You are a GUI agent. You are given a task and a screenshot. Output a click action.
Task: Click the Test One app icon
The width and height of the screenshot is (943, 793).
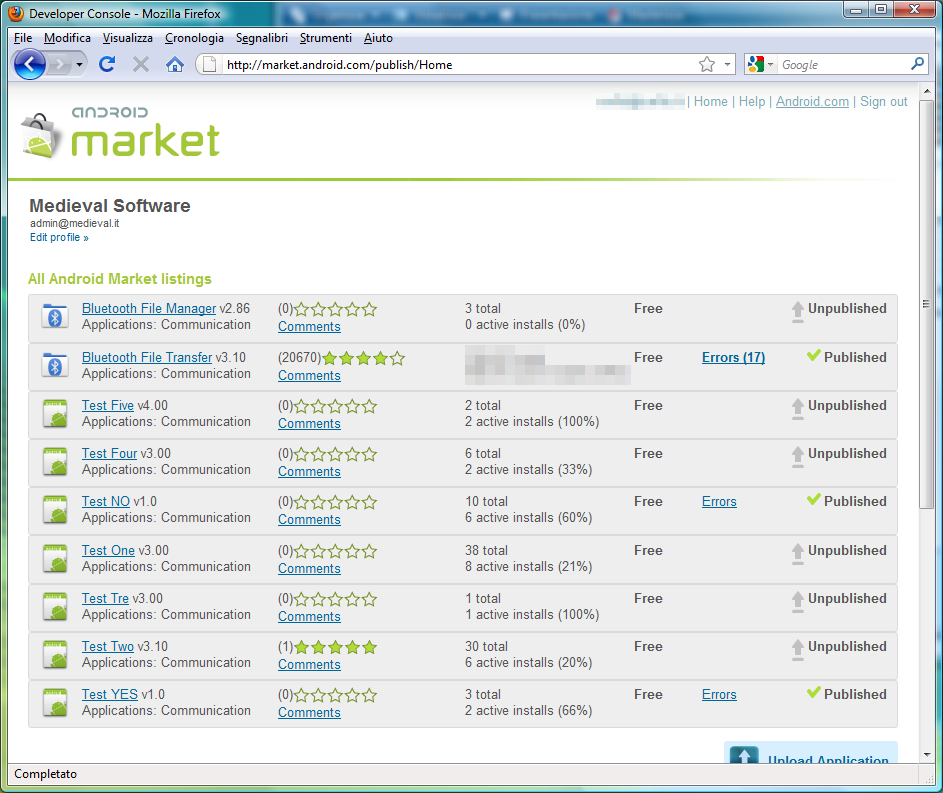[55, 559]
